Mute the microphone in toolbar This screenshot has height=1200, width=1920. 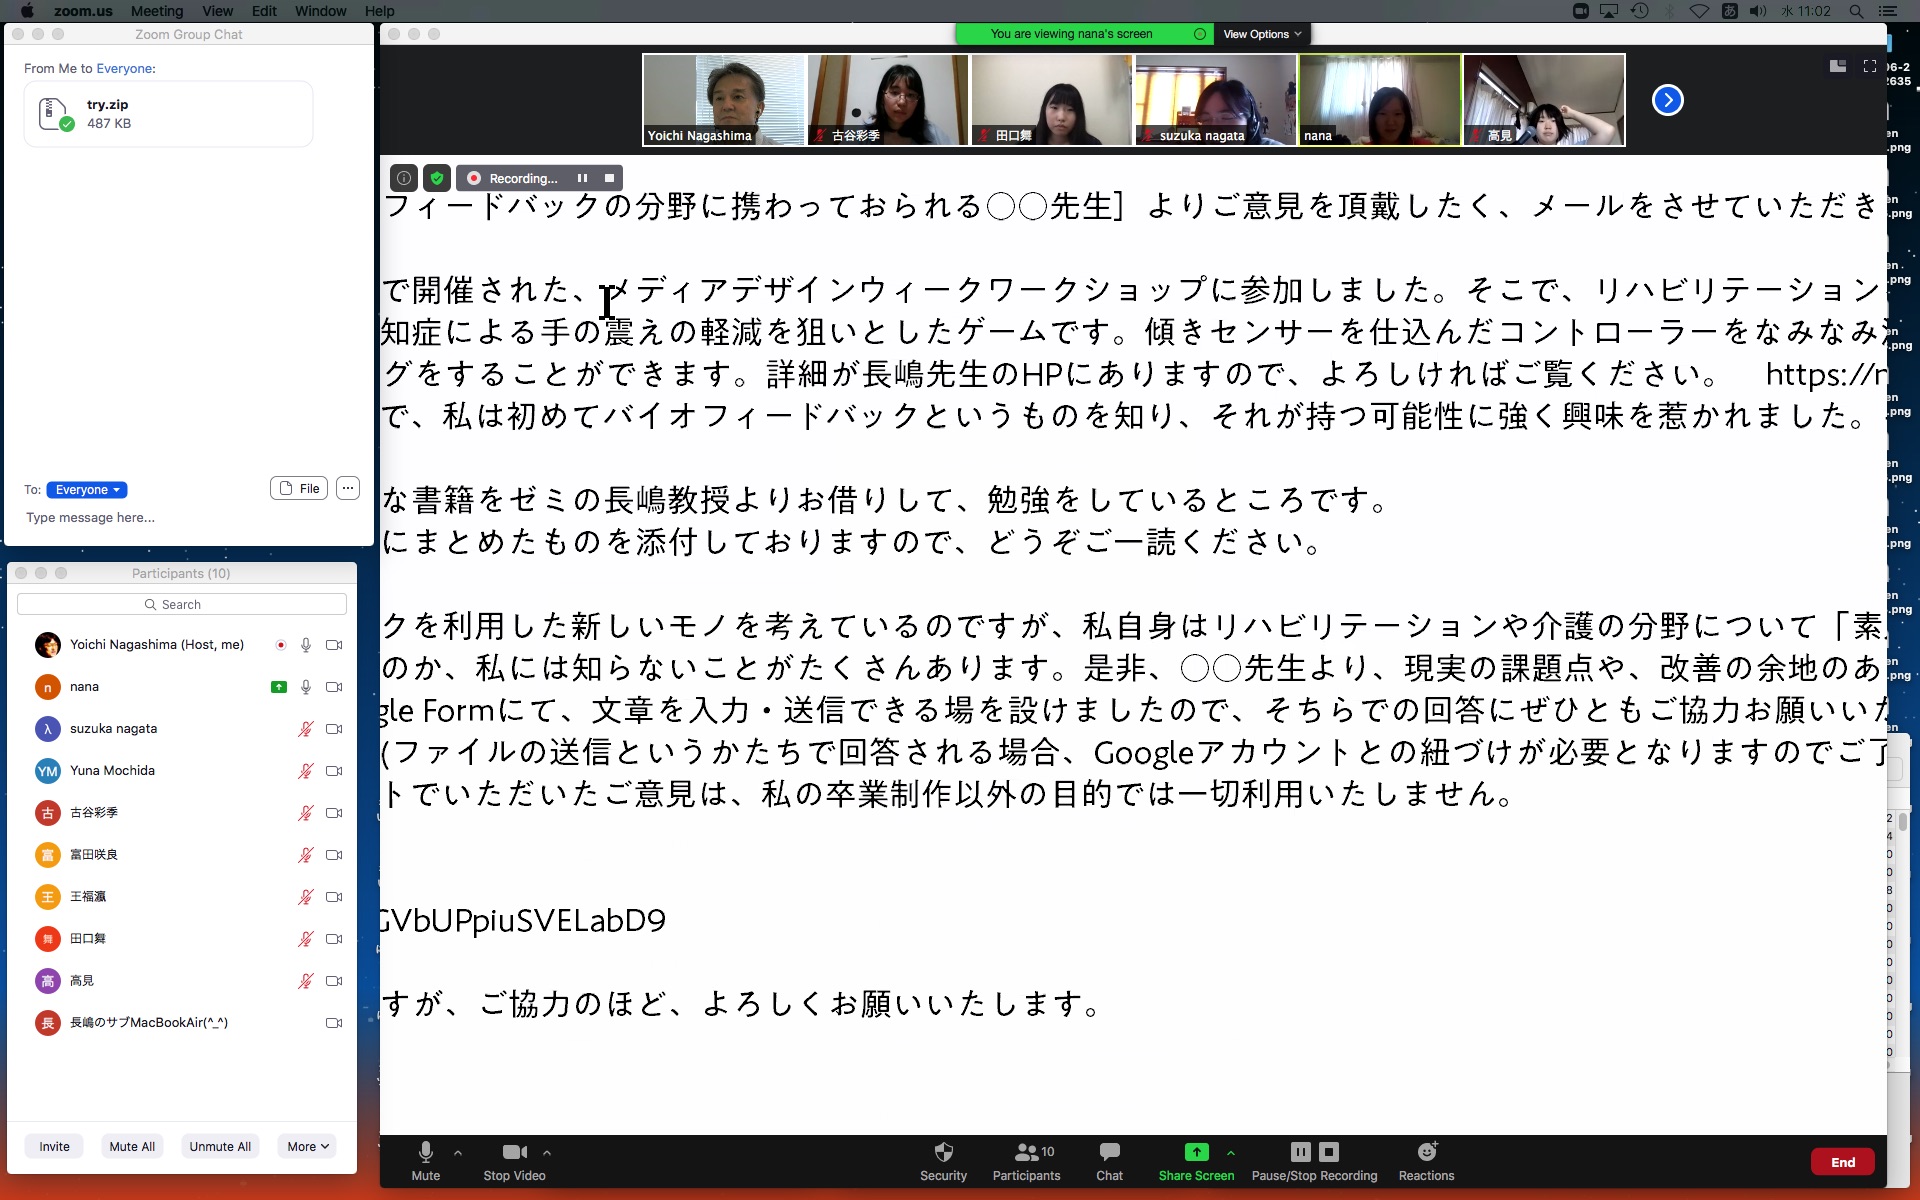425,1152
